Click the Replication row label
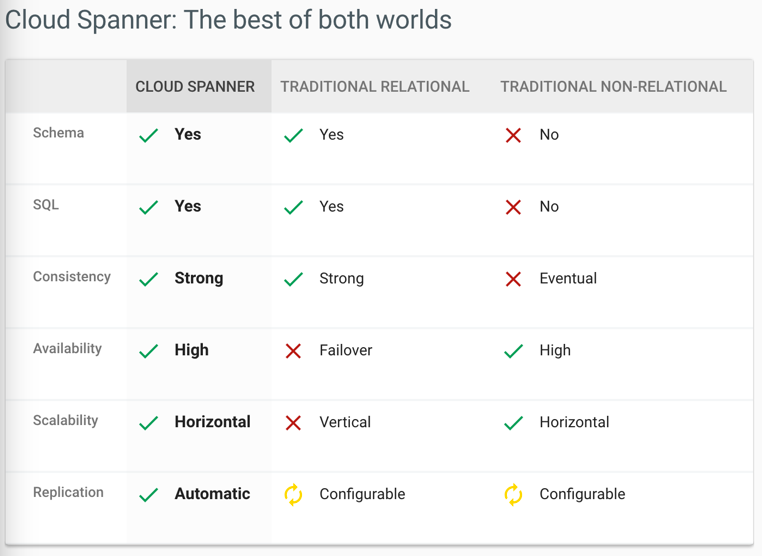 pos(68,493)
